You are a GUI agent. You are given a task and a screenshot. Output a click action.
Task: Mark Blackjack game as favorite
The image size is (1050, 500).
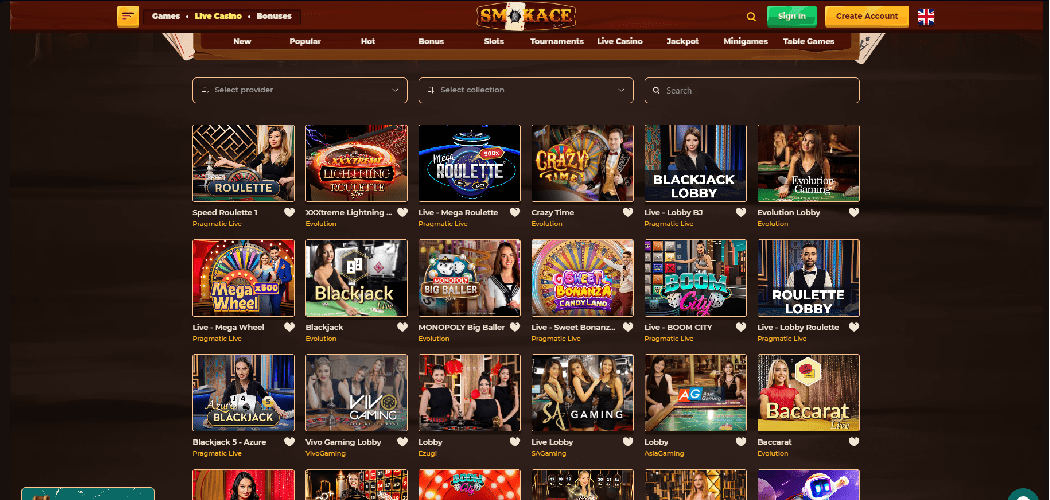pyautogui.click(x=403, y=327)
